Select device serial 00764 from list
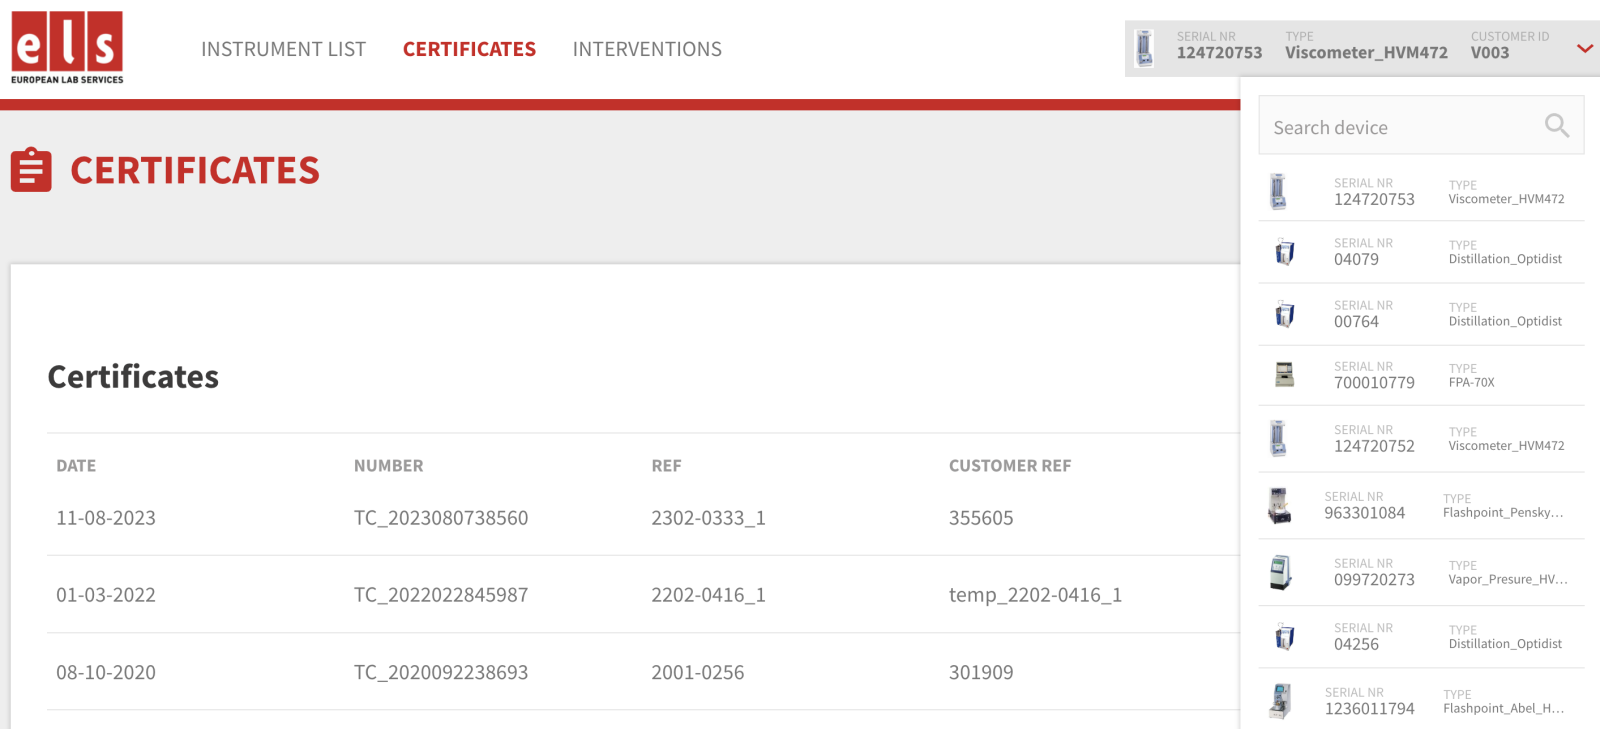This screenshot has height=729, width=1600. click(x=1356, y=321)
